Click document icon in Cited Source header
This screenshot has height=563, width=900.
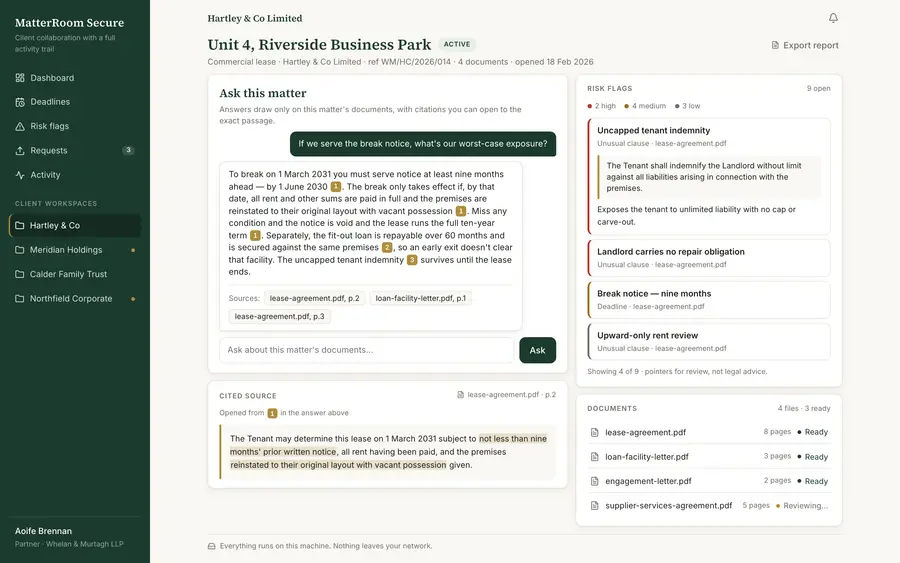[x=460, y=395]
